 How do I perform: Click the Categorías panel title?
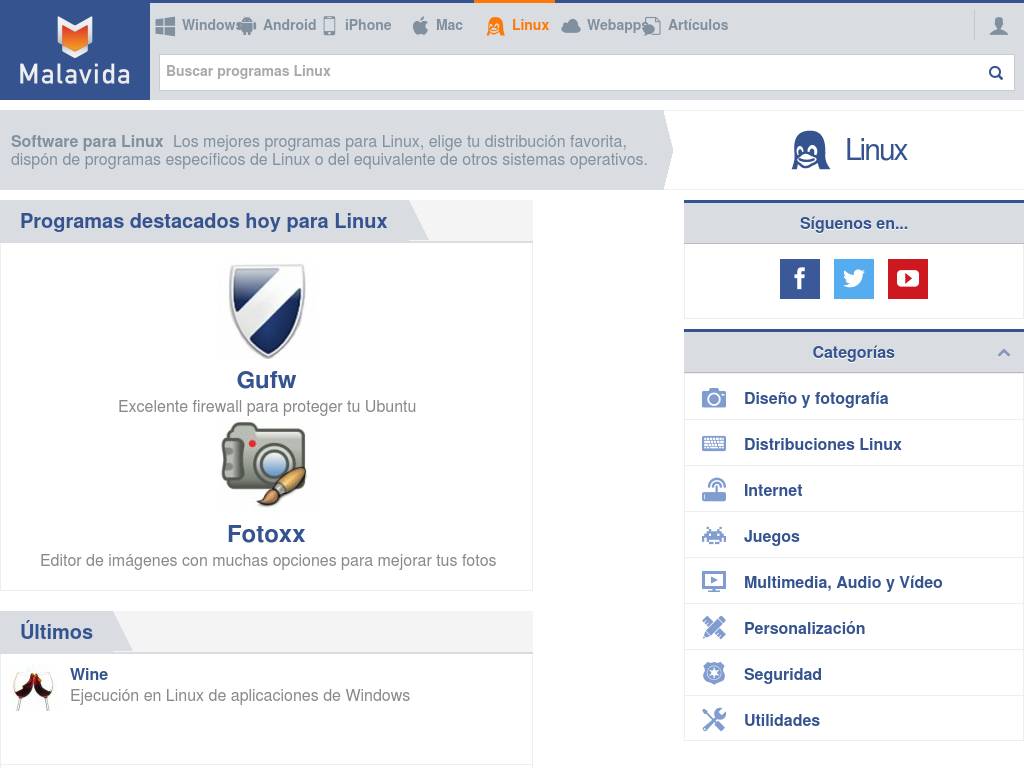coord(853,352)
